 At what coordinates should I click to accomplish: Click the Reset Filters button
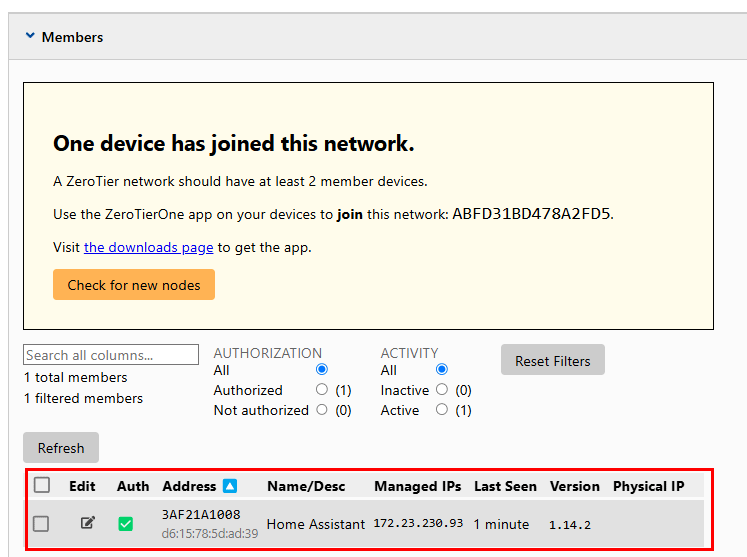[552, 361]
